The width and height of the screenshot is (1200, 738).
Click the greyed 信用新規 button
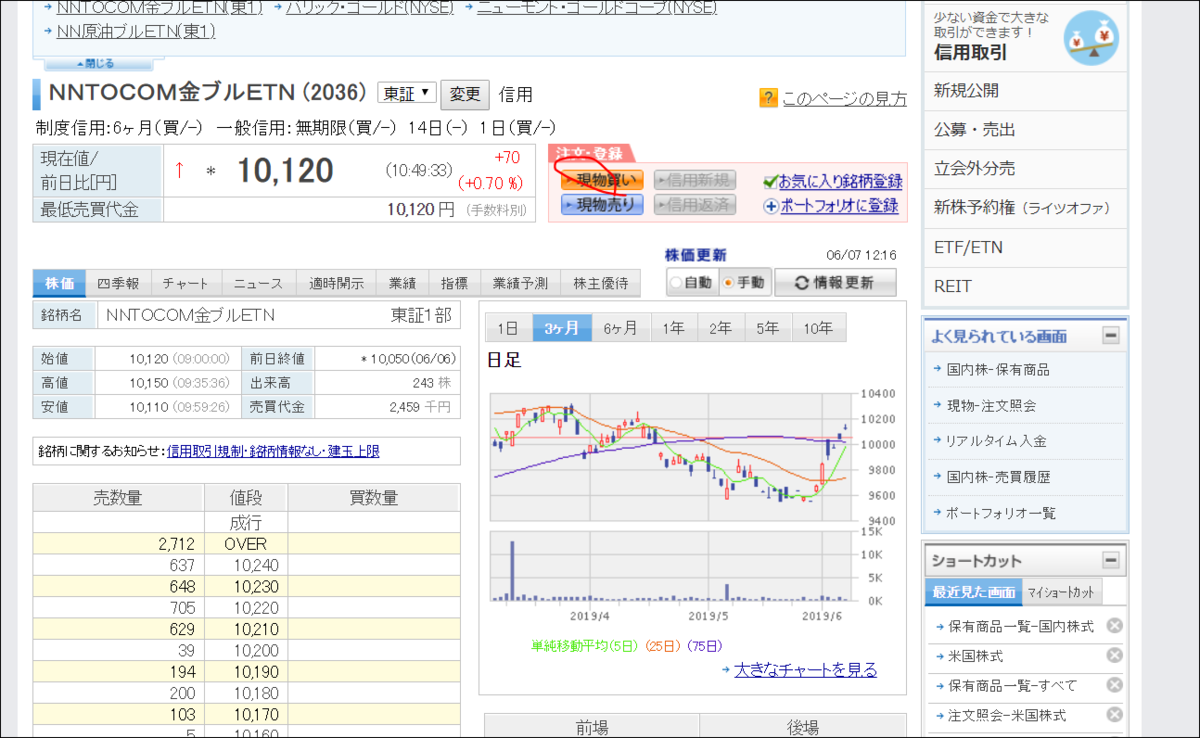(x=695, y=181)
